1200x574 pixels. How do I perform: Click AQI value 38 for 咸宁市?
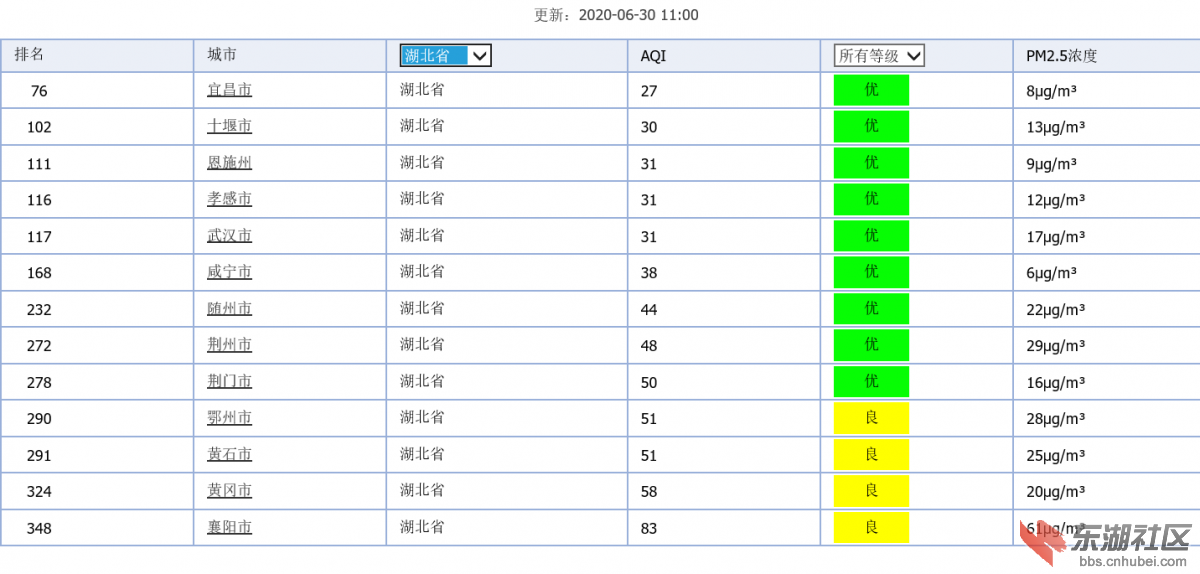pyautogui.click(x=649, y=273)
